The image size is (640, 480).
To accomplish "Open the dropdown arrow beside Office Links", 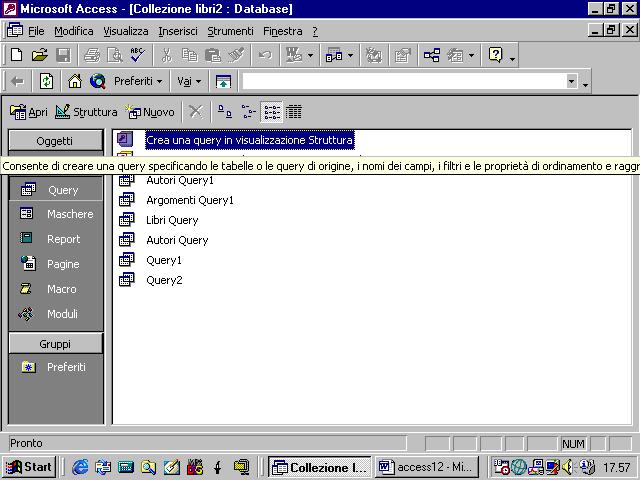I will 310,55.
